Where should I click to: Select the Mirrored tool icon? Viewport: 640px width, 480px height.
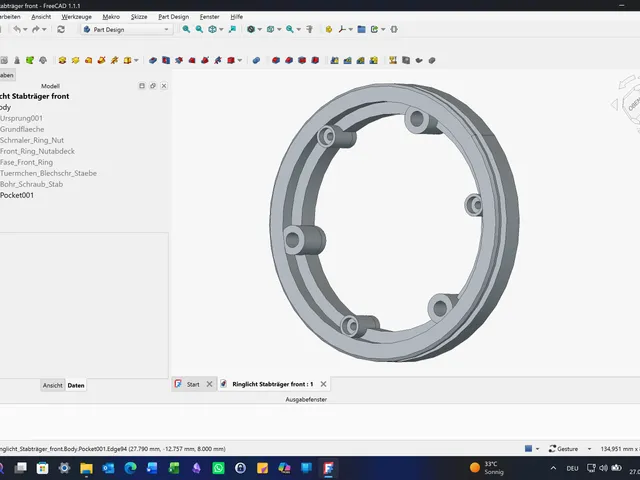click(x=334, y=60)
